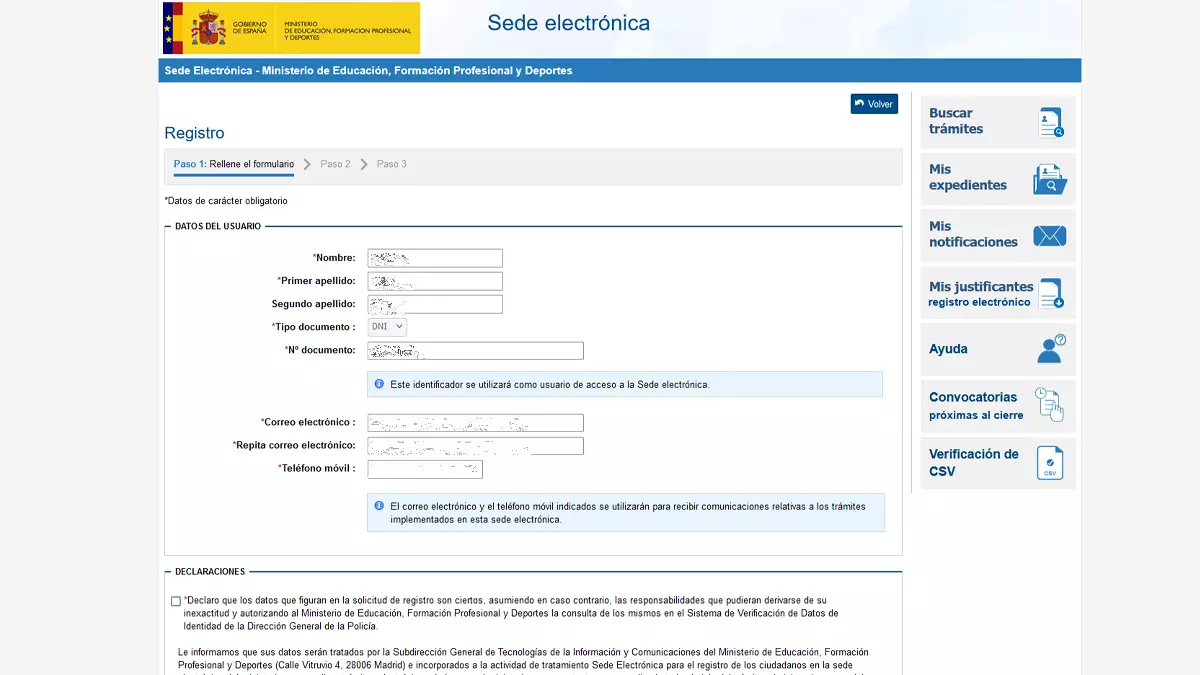Click the Mis notificaciones envelope icon

[1050, 236]
